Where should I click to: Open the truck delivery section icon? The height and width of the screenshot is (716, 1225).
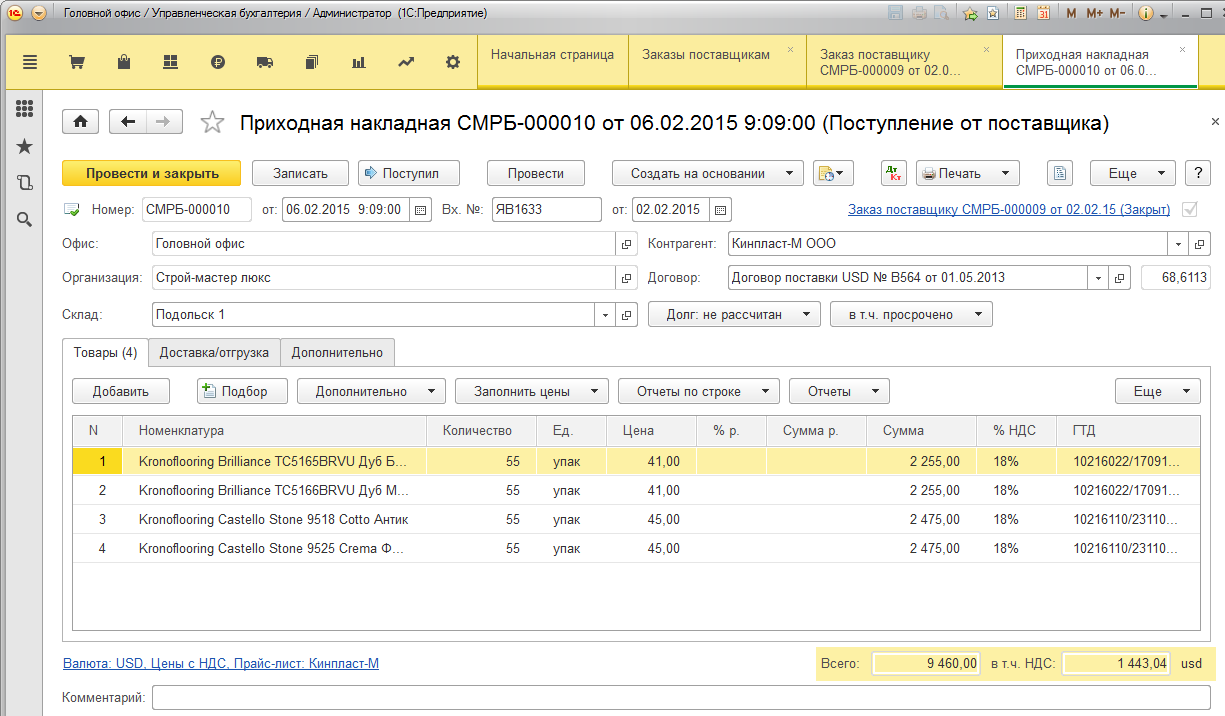(x=265, y=62)
